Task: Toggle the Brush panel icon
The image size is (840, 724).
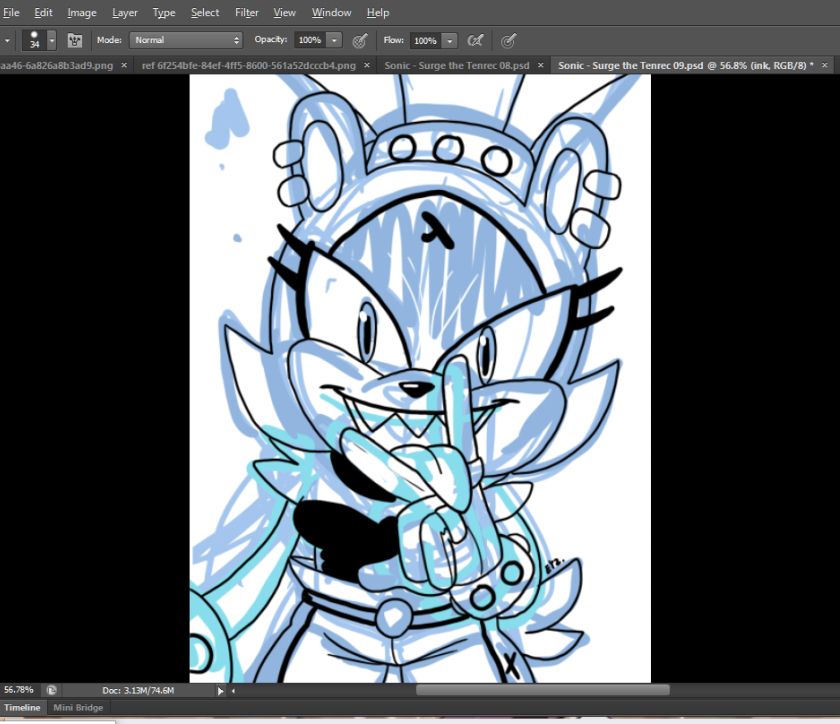Action: 74,40
